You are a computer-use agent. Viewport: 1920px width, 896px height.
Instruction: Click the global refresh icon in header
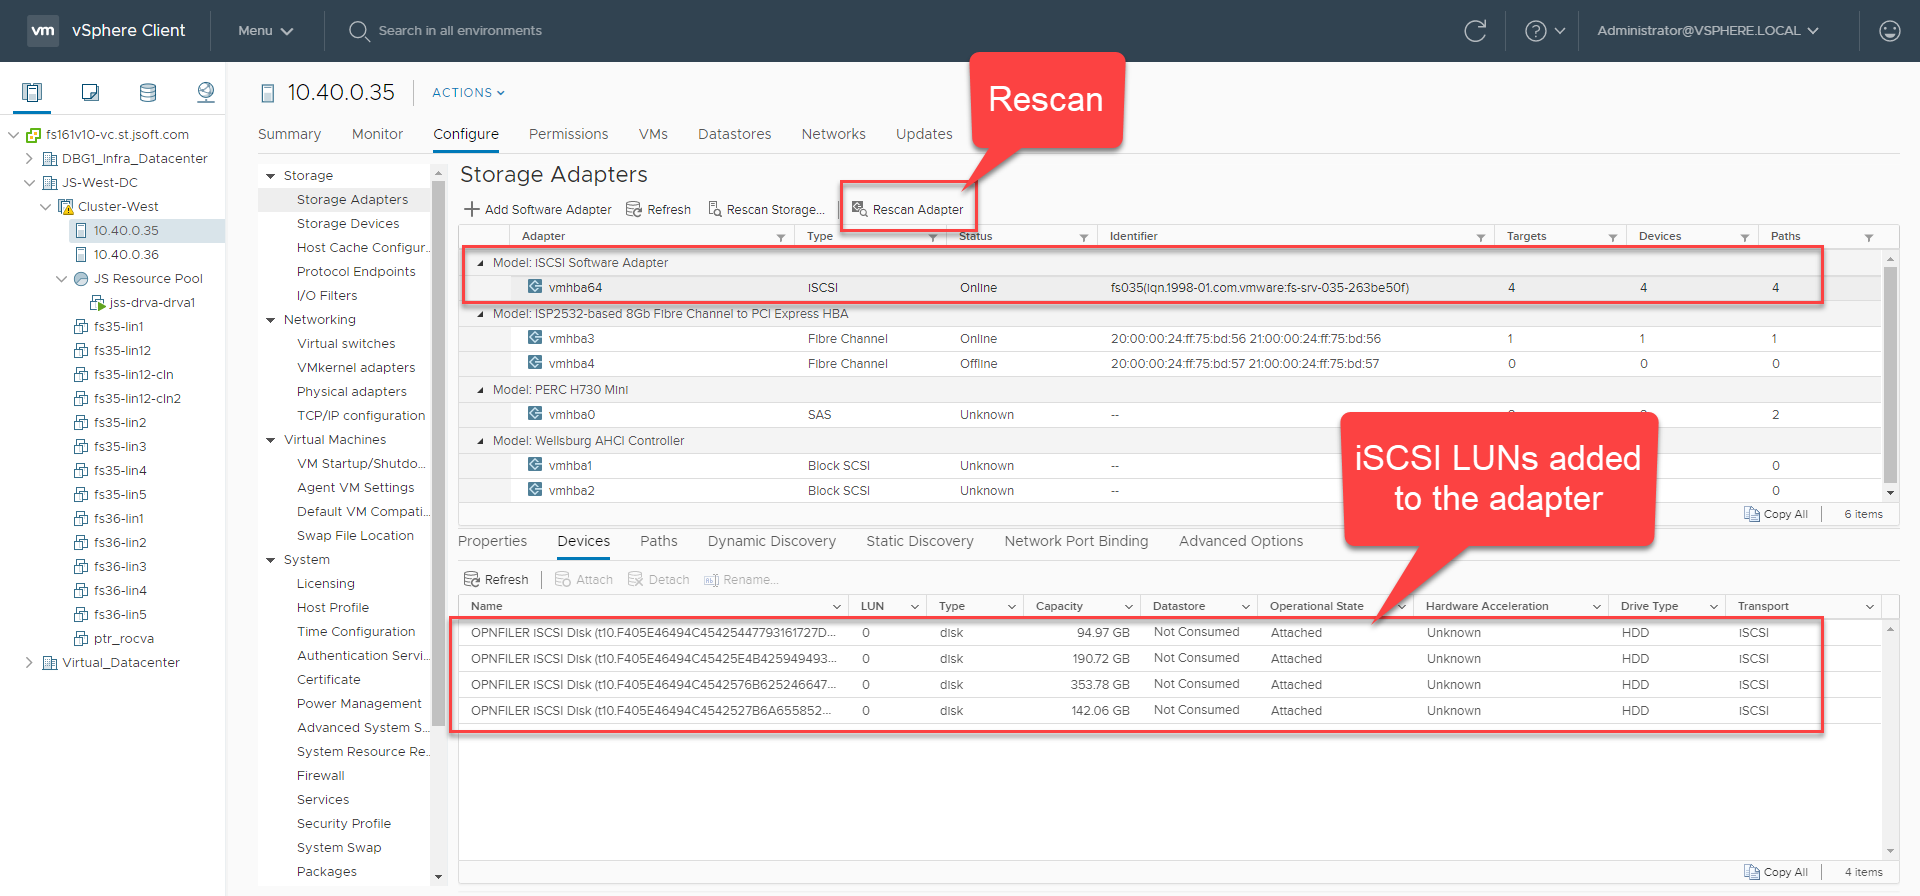tap(1475, 31)
